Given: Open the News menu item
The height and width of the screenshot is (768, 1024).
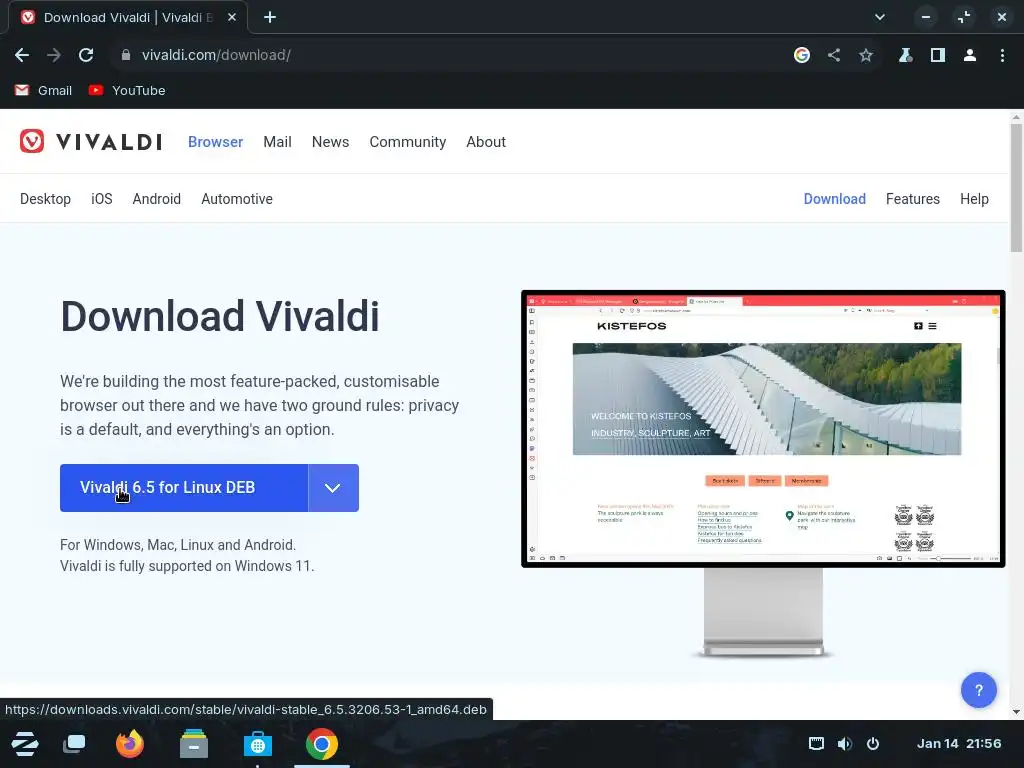Looking at the screenshot, I should (330, 142).
